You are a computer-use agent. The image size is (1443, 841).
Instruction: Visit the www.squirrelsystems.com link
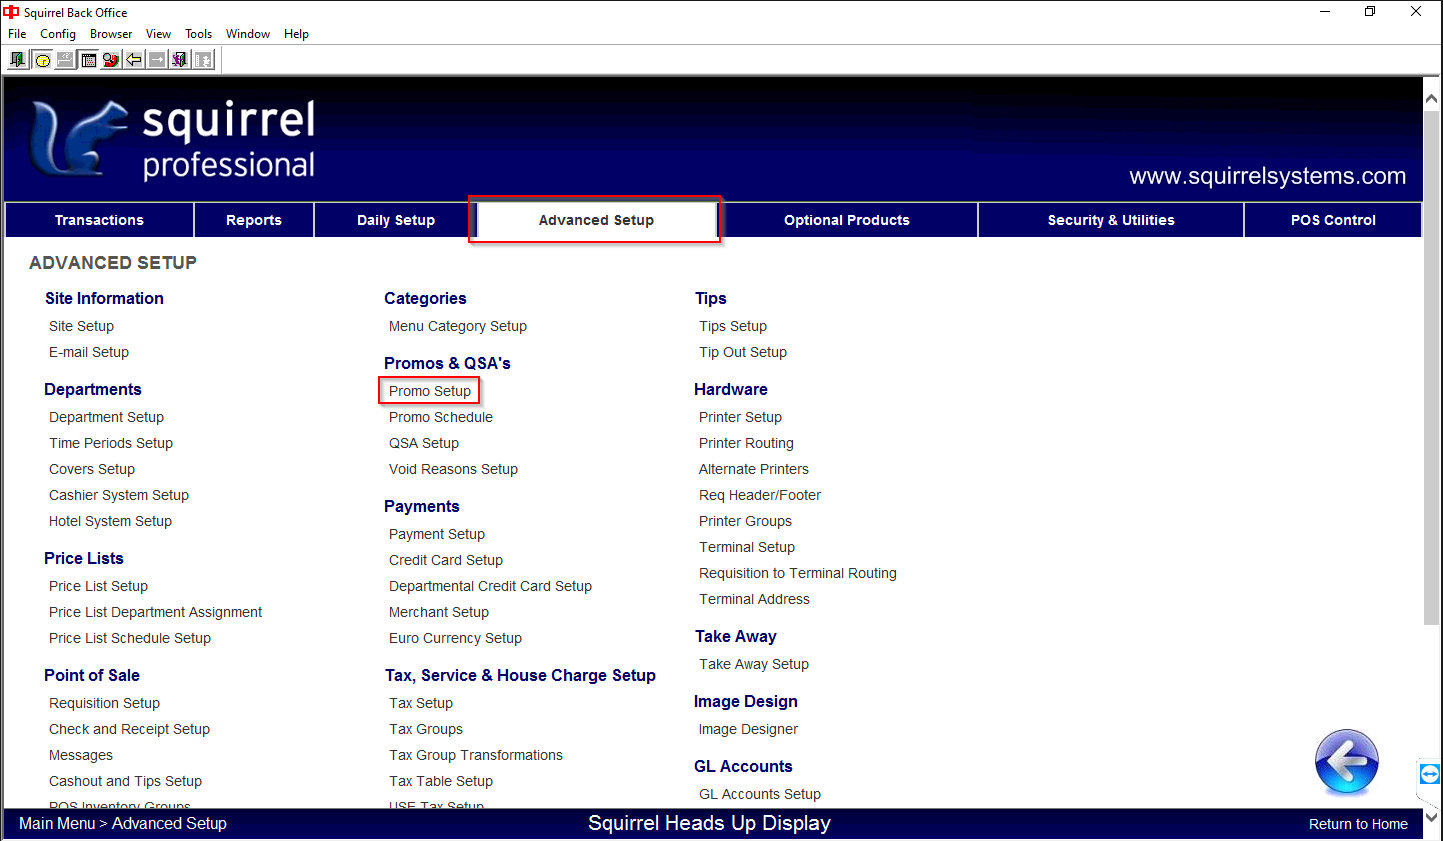pyautogui.click(x=1267, y=176)
